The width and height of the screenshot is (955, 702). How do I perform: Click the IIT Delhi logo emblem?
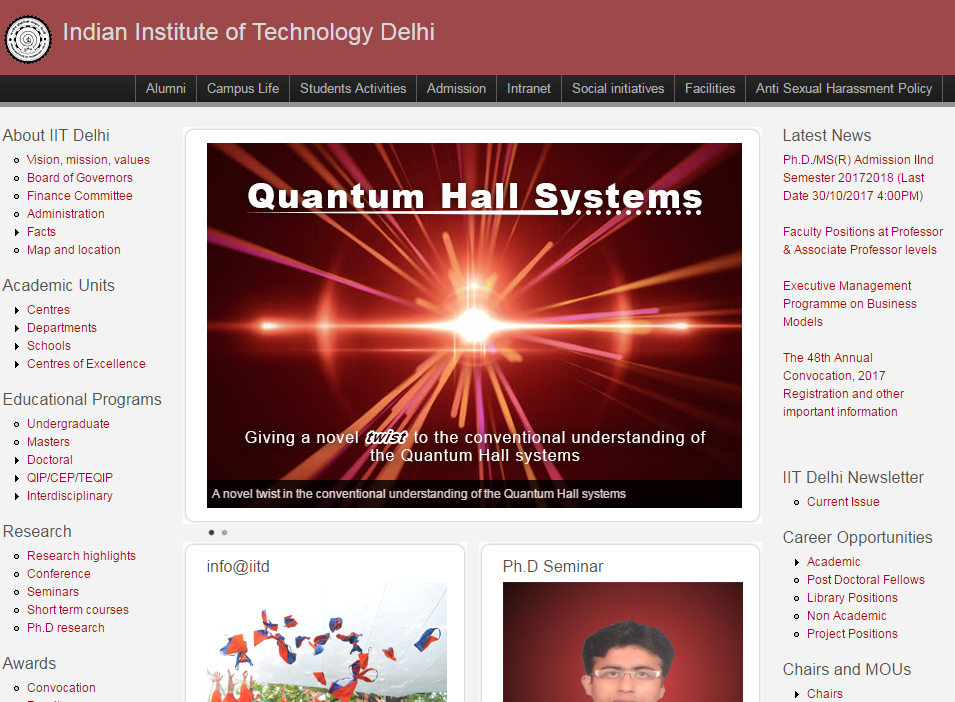[28, 39]
